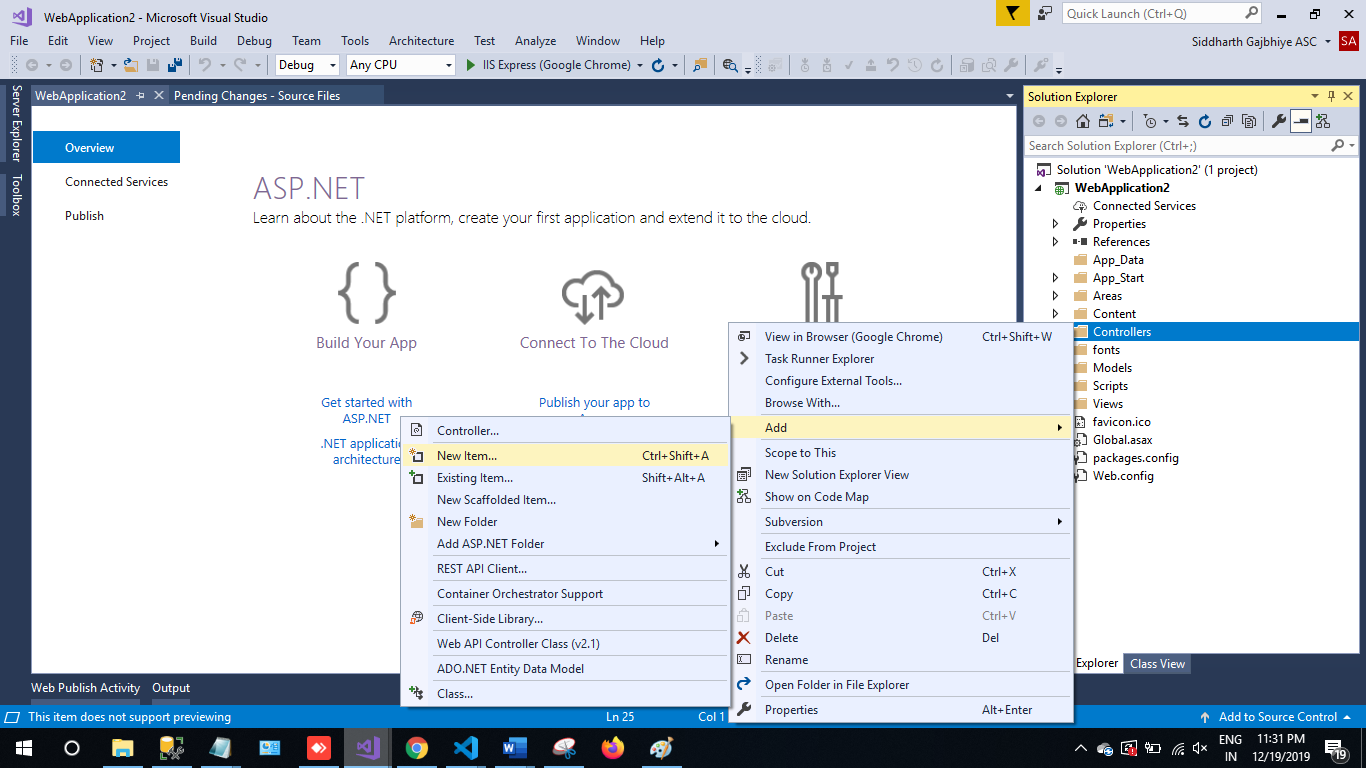This screenshot has height=768, width=1366.
Task: Click Sync with Active Document icon
Action: (x=1183, y=121)
